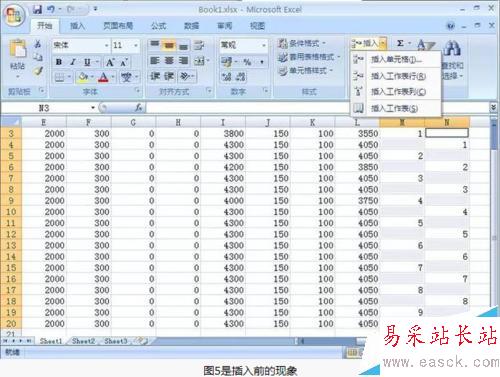Add a new worksheet tab icon
Screen dimensions: 500x377
click(x=142, y=340)
